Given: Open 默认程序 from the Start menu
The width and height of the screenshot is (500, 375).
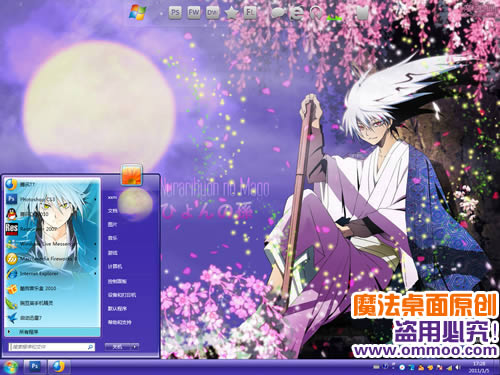Looking at the screenshot, I should 117,309.
